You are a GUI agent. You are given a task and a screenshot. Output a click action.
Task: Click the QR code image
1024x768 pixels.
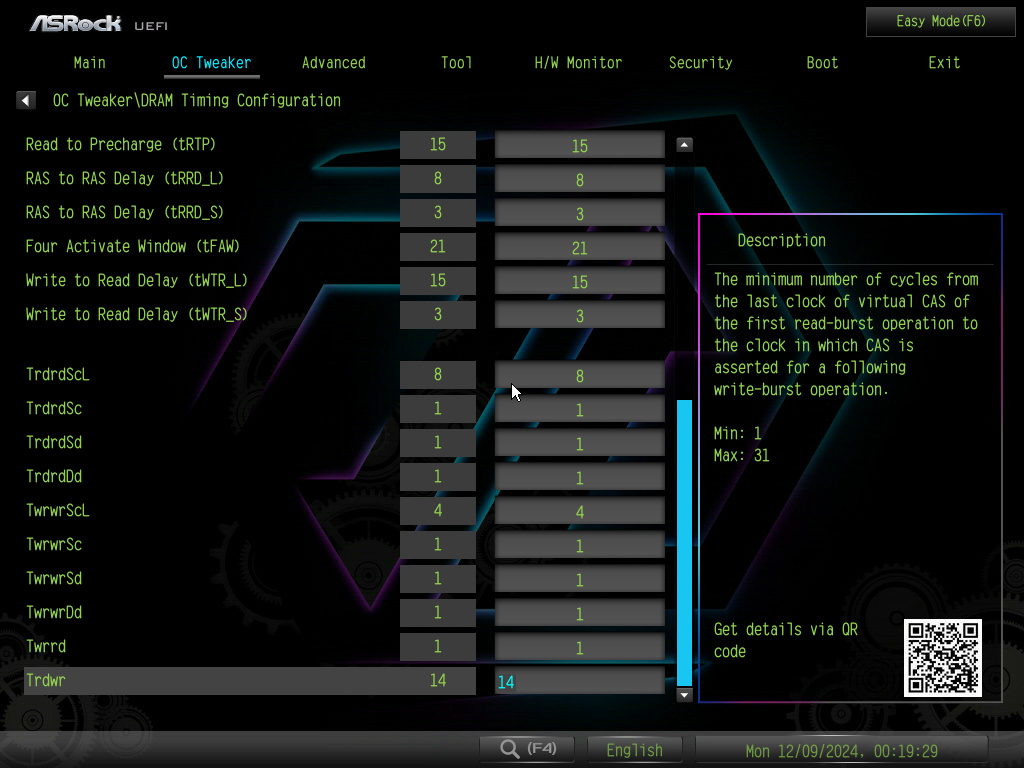coord(942,658)
